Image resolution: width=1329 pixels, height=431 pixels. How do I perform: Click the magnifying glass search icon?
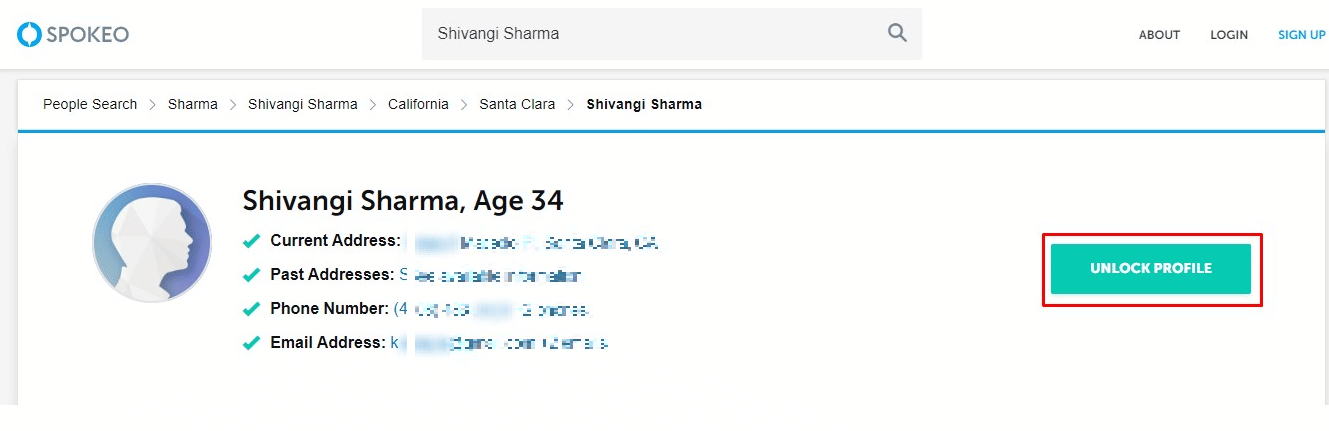(897, 33)
